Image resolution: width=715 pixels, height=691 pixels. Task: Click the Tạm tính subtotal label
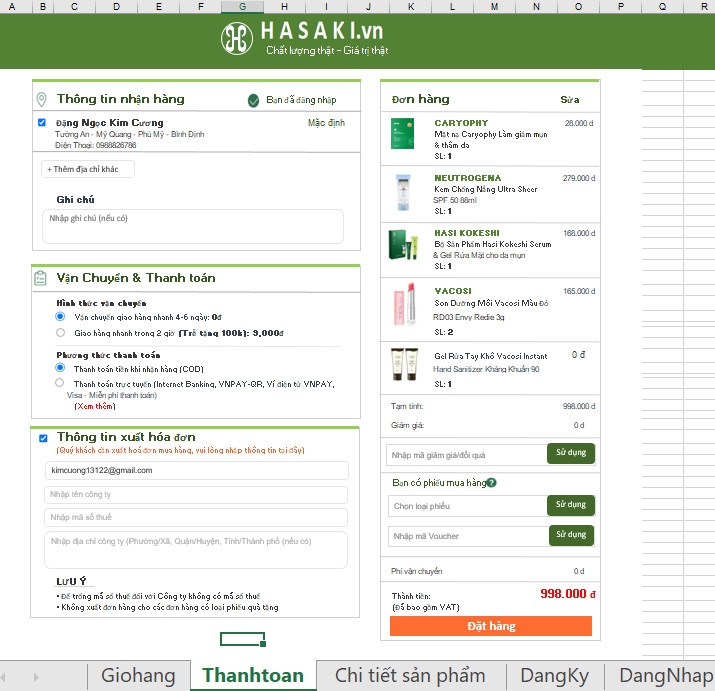coord(407,406)
